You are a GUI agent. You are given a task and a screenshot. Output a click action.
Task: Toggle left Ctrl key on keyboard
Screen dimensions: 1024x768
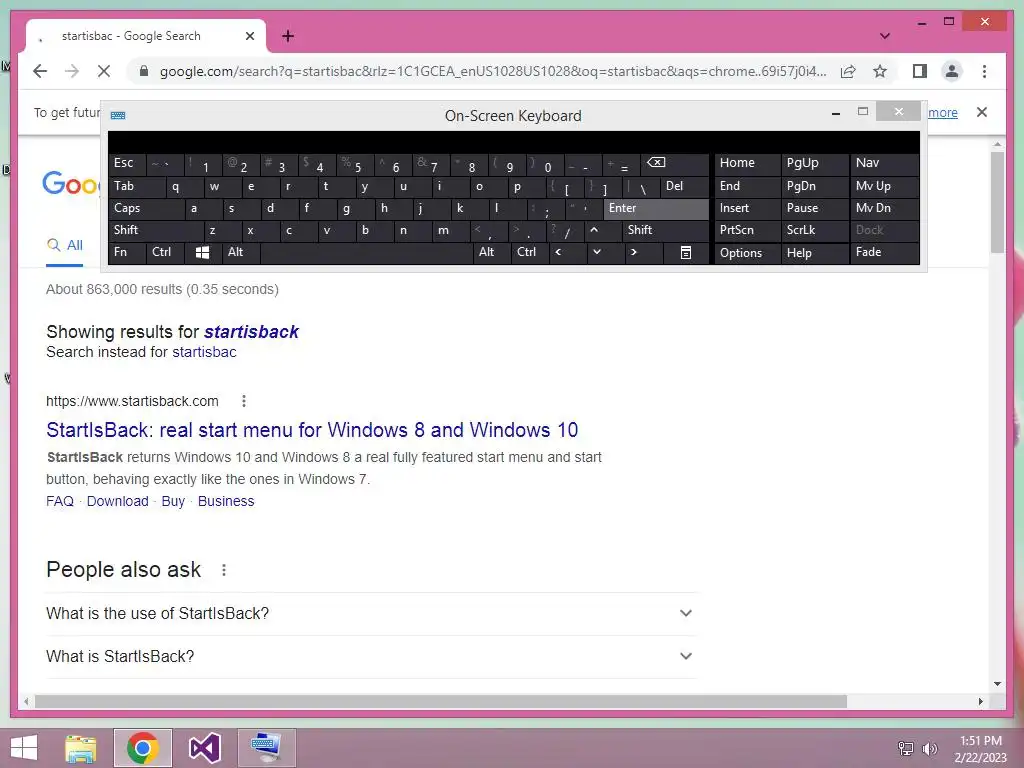coord(165,252)
